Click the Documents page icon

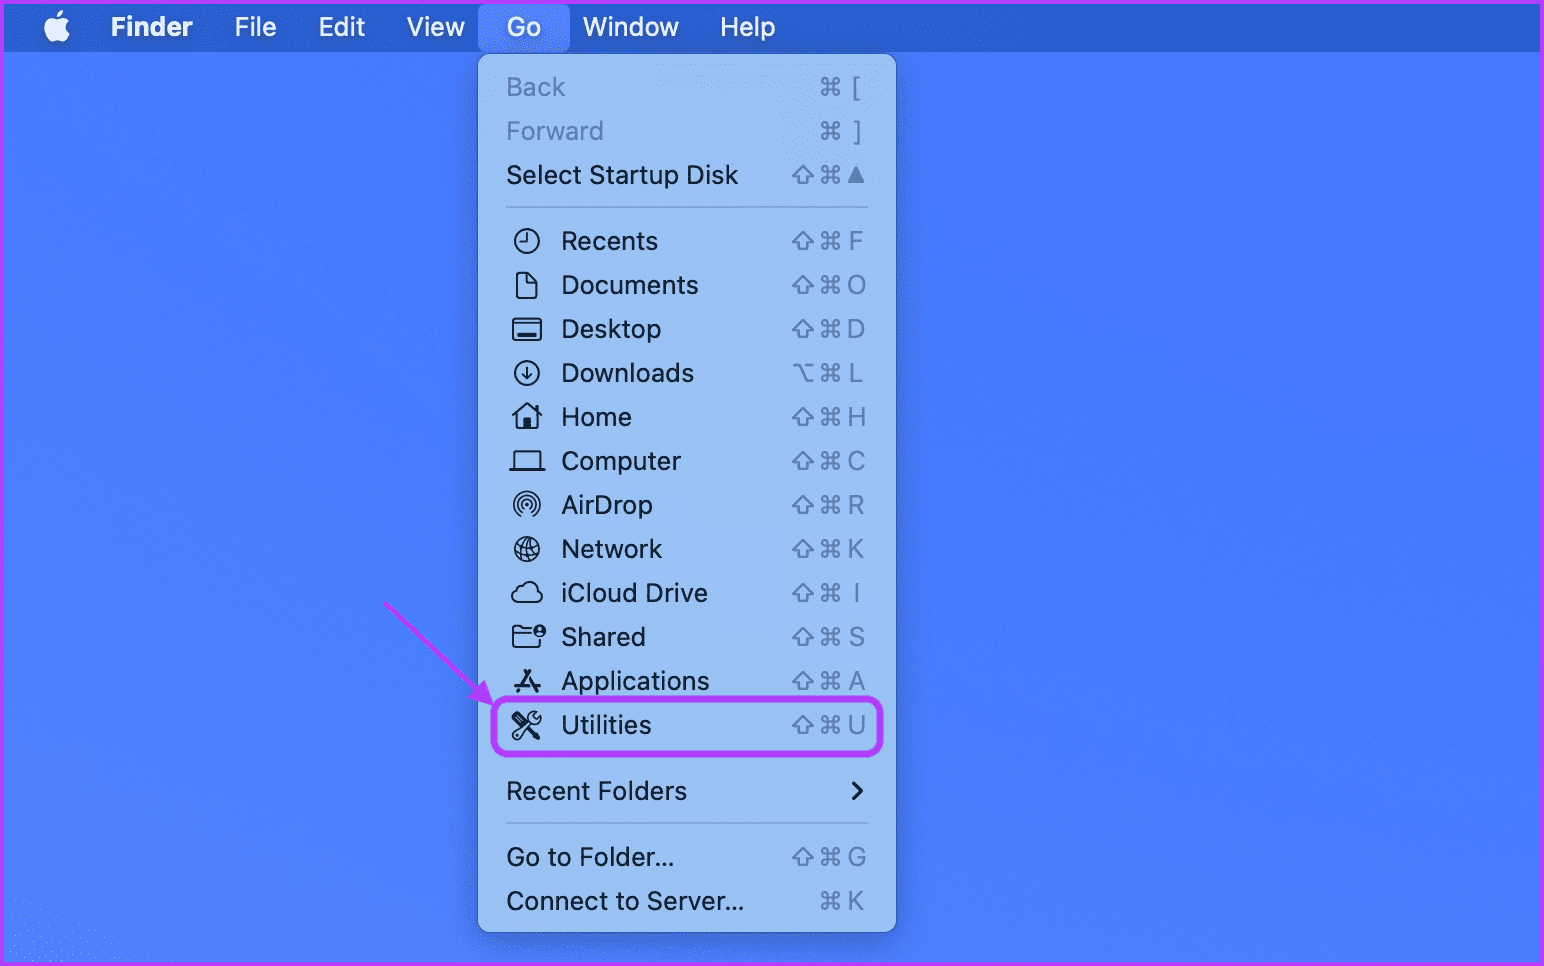coord(527,285)
